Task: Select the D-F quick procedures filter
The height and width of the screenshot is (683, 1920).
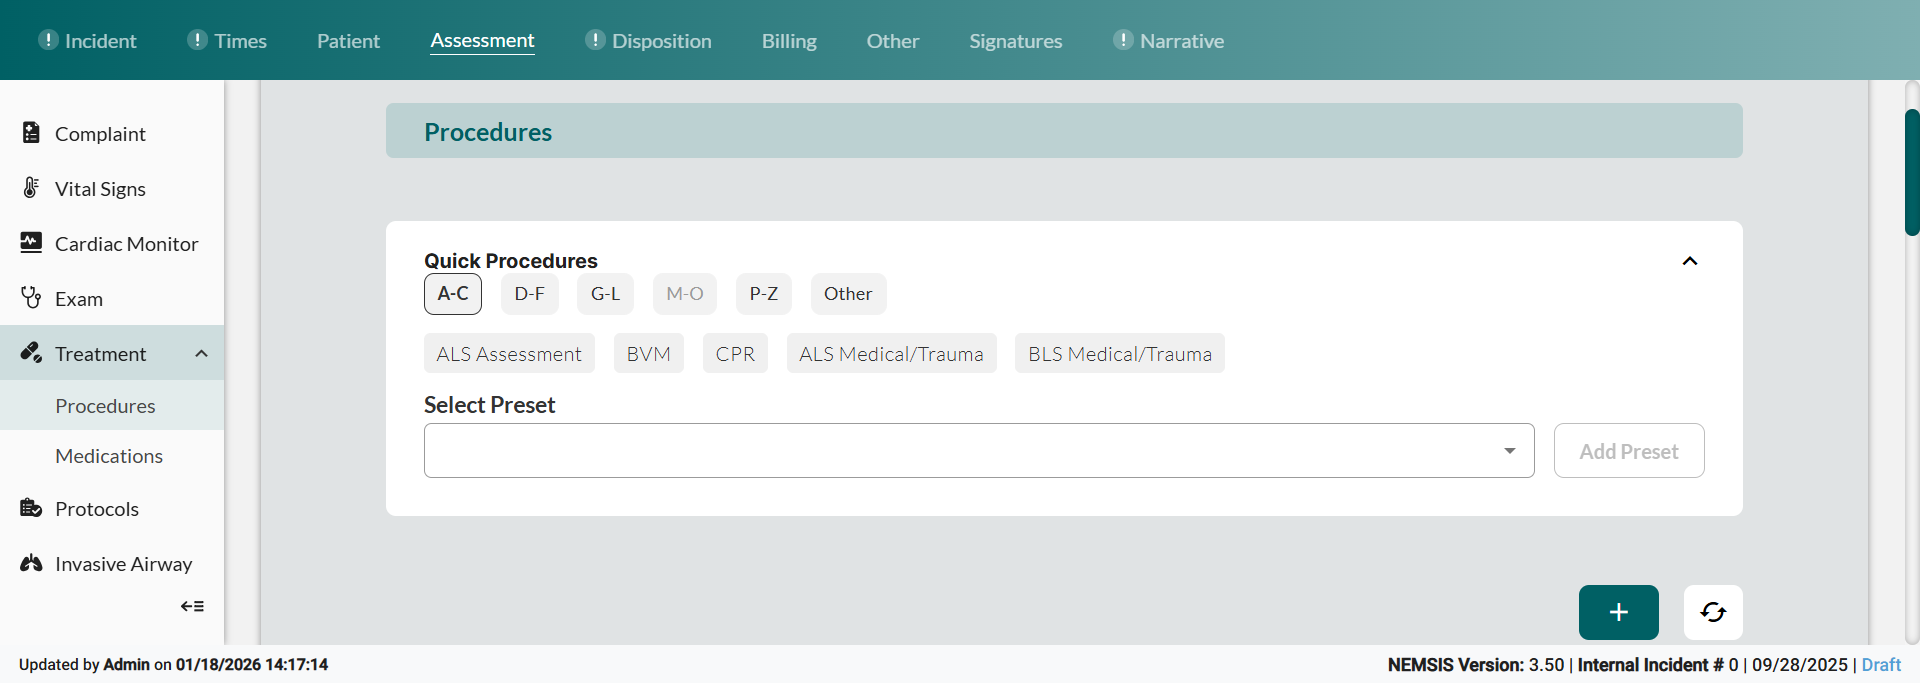Action: pyautogui.click(x=529, y=294)
